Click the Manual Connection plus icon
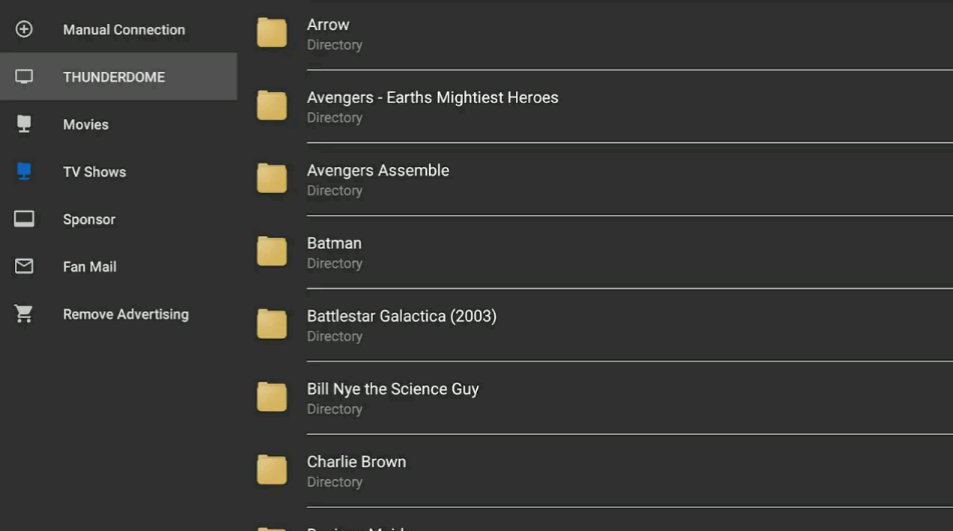The height and width of the screenshot is (531, 953). 24,29
